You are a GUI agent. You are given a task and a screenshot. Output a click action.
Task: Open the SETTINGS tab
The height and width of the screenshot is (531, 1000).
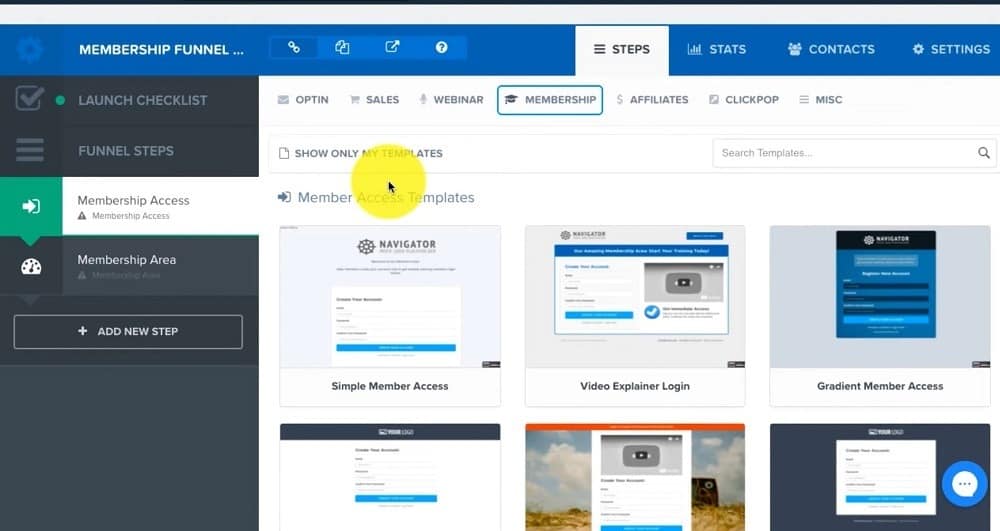[x=951, y=50]
